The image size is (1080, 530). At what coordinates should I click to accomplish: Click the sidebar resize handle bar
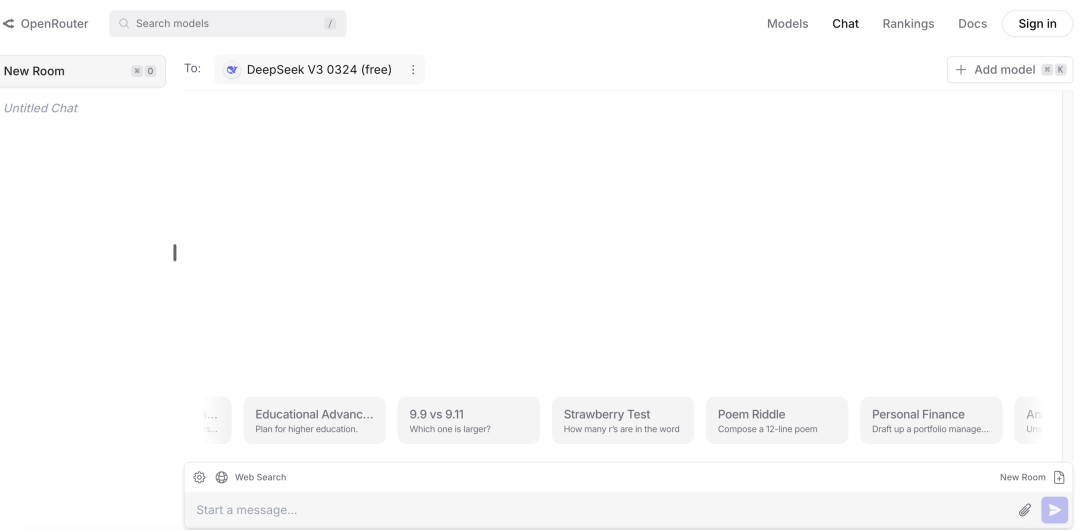(175, 253)
